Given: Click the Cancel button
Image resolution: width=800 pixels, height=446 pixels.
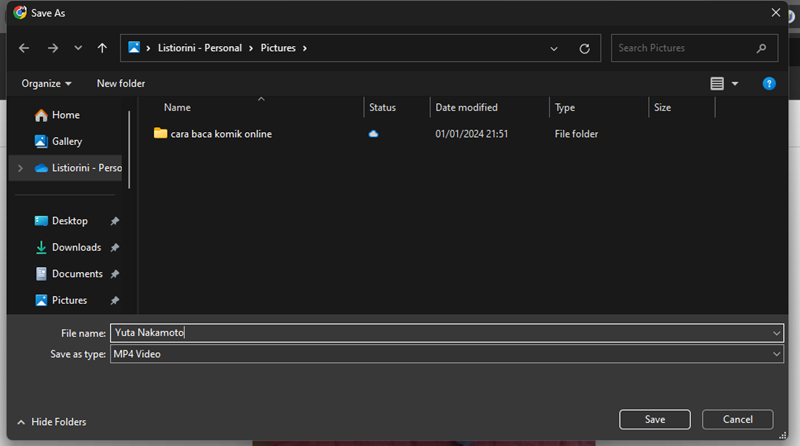Looking at the screenshot, I should (x=737, y=420).
